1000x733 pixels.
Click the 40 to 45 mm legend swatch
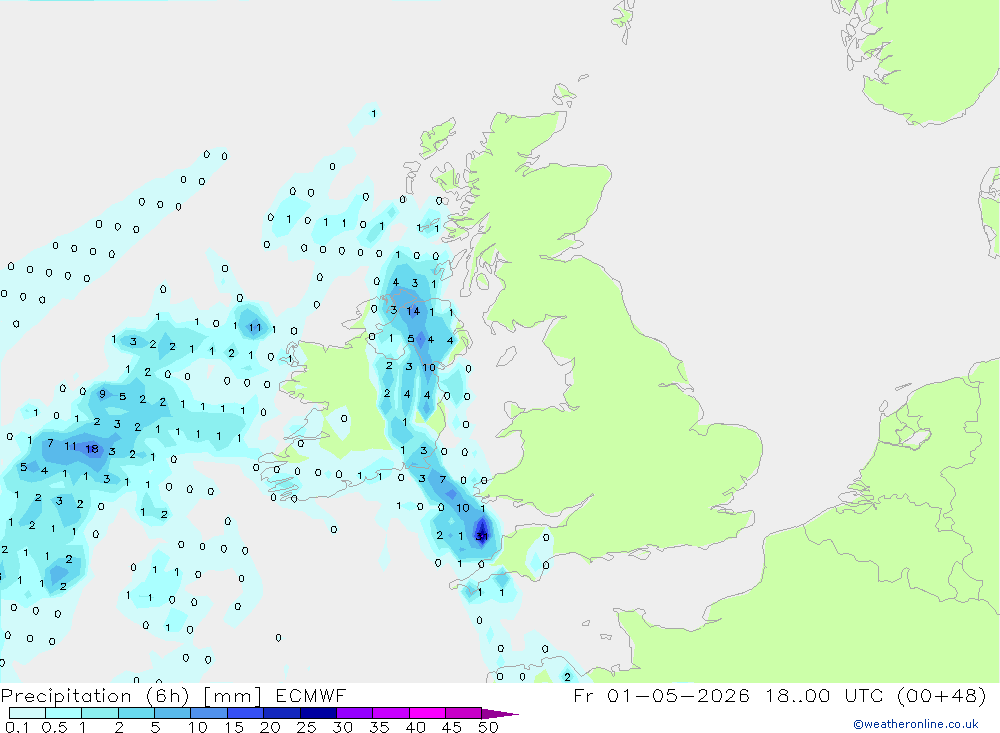tap(427, 713)
